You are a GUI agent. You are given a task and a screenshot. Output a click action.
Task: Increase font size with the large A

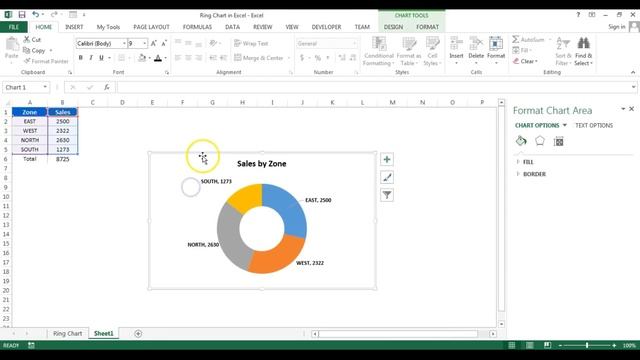(153, 43)
